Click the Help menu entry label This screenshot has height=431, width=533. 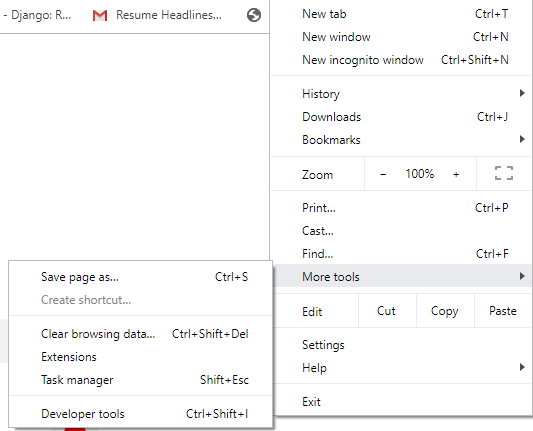coord(314,368)
